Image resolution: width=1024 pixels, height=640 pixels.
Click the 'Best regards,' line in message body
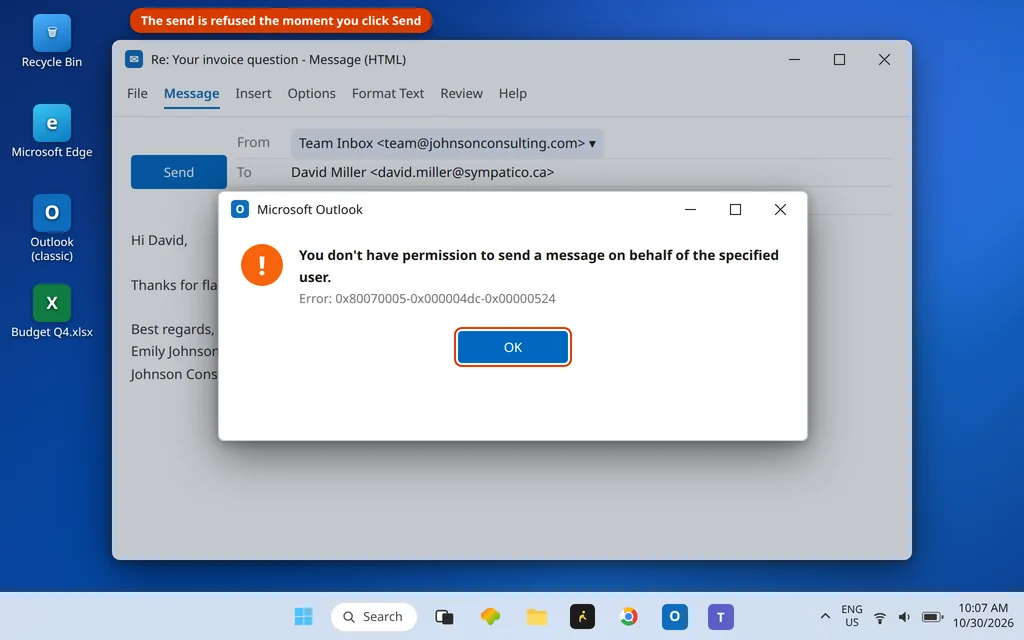click(172, 329)
